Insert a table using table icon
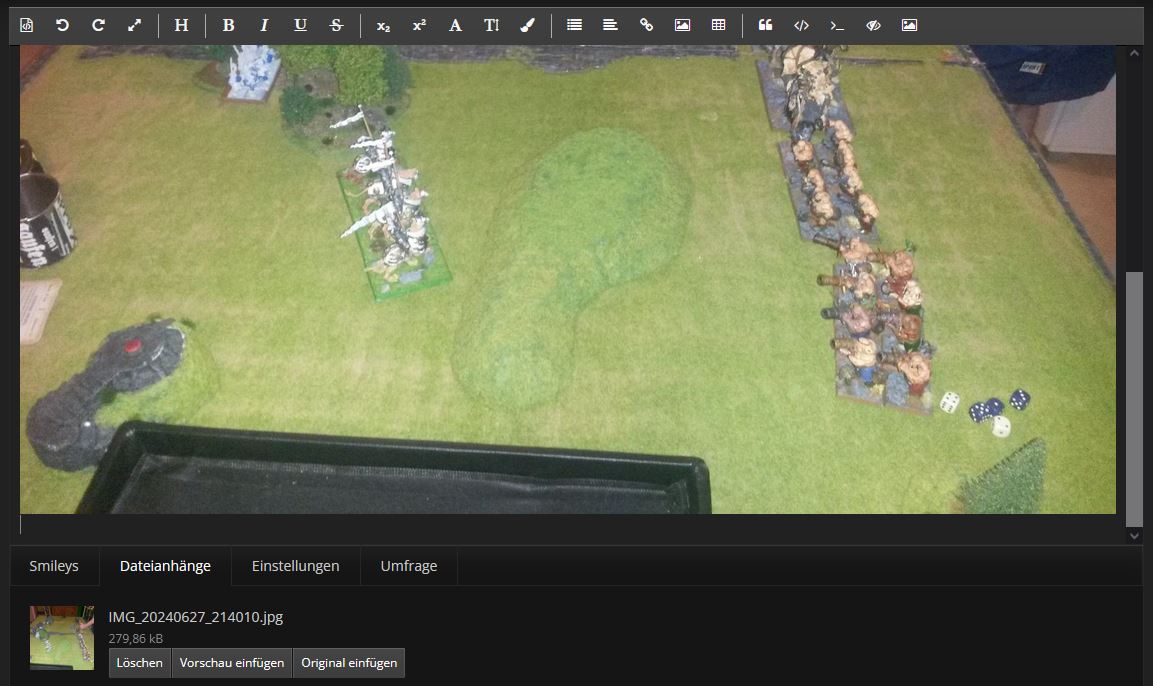This screenshot has width=1153, height=686. [x=718, y=25]
